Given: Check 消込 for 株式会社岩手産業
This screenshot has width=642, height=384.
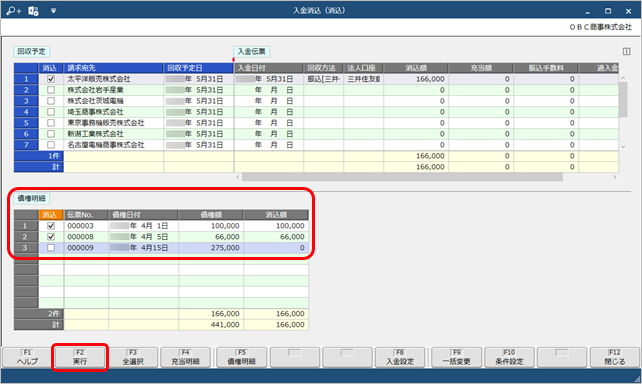Looking at the screenshot, I should [51, 90].
